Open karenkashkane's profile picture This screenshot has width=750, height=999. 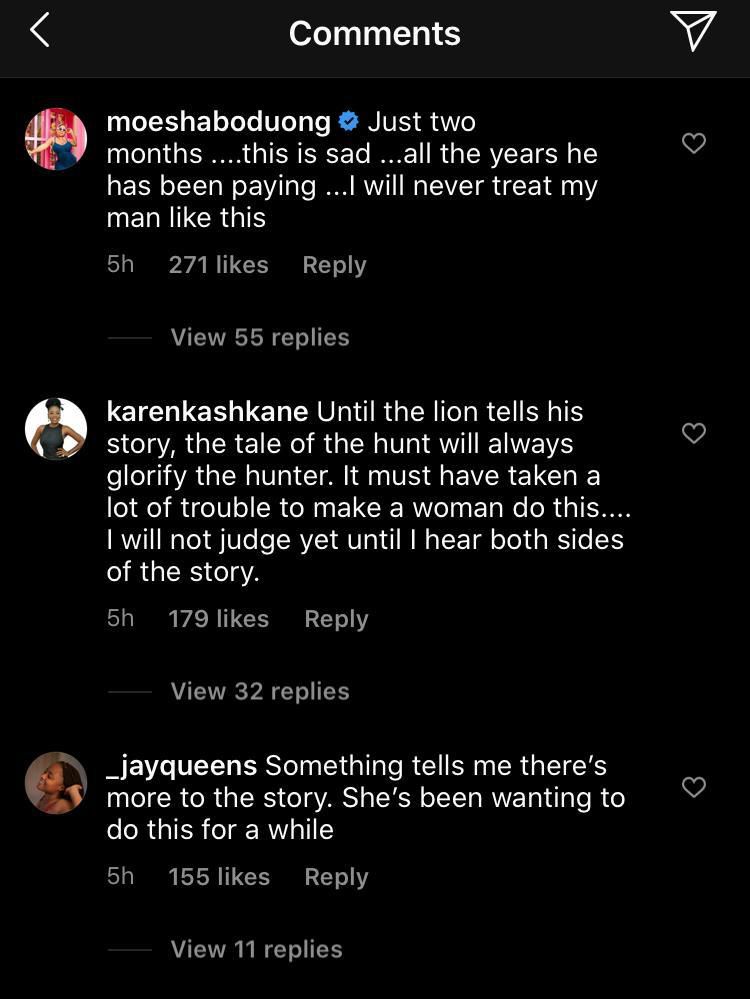click(x=56, y=429)
